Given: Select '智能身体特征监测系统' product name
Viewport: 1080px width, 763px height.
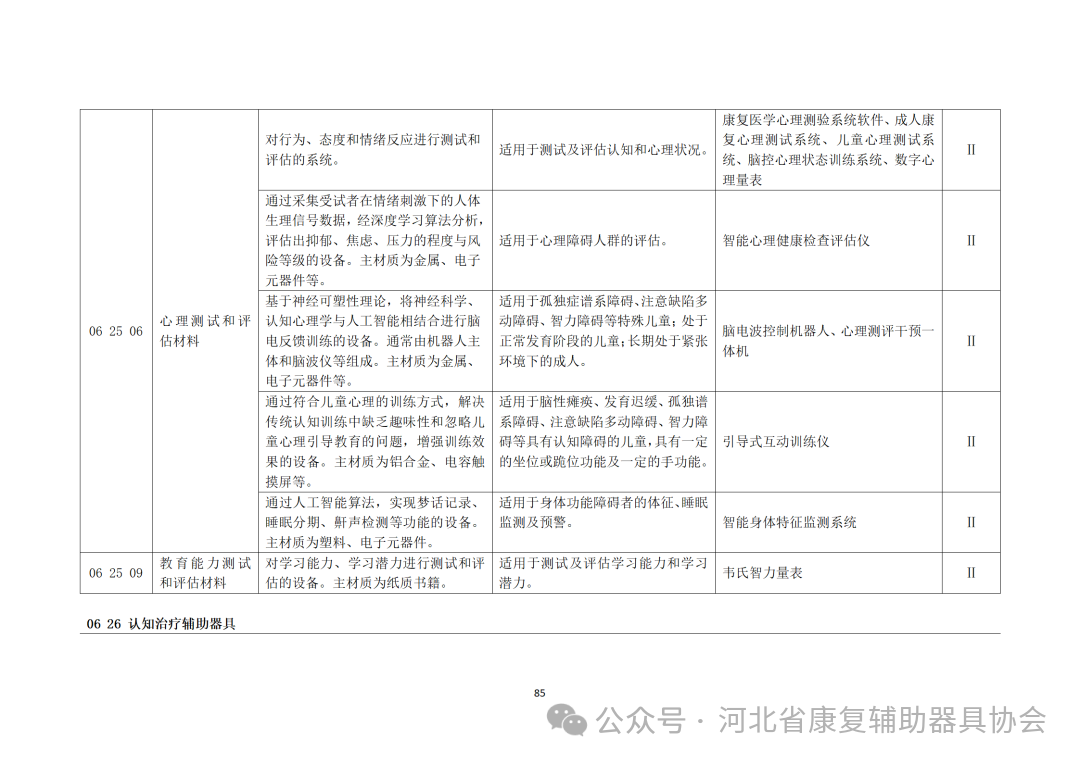Looking at the screenshot, I should pos(789,523).
